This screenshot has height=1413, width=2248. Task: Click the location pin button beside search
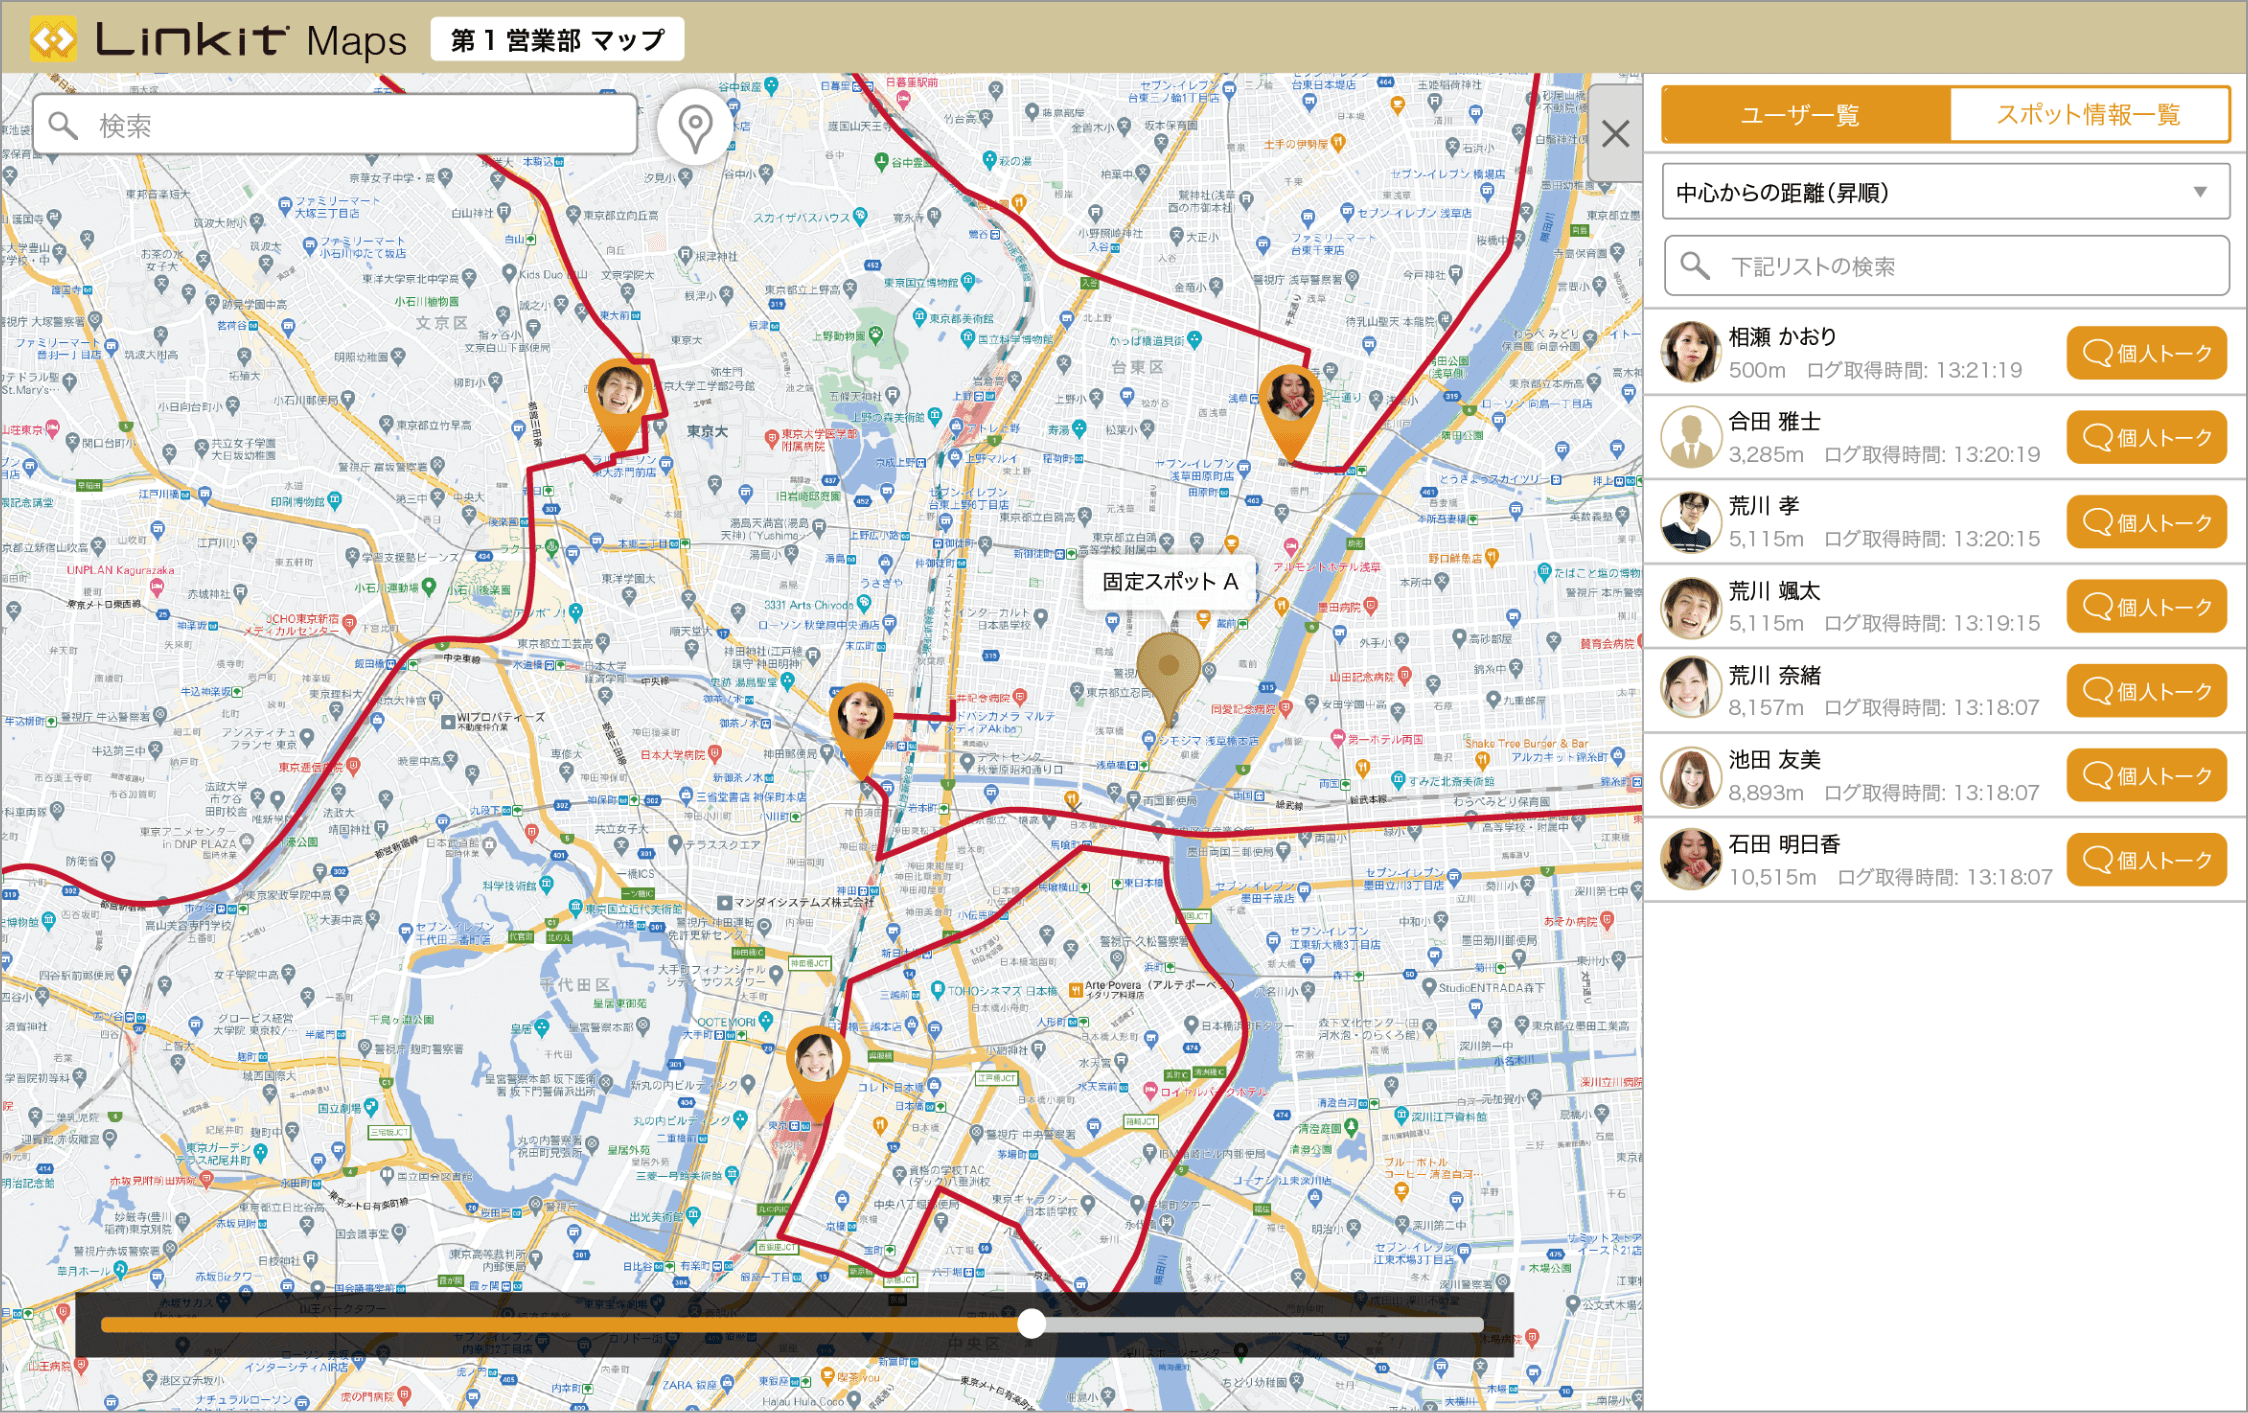[694, 128]
